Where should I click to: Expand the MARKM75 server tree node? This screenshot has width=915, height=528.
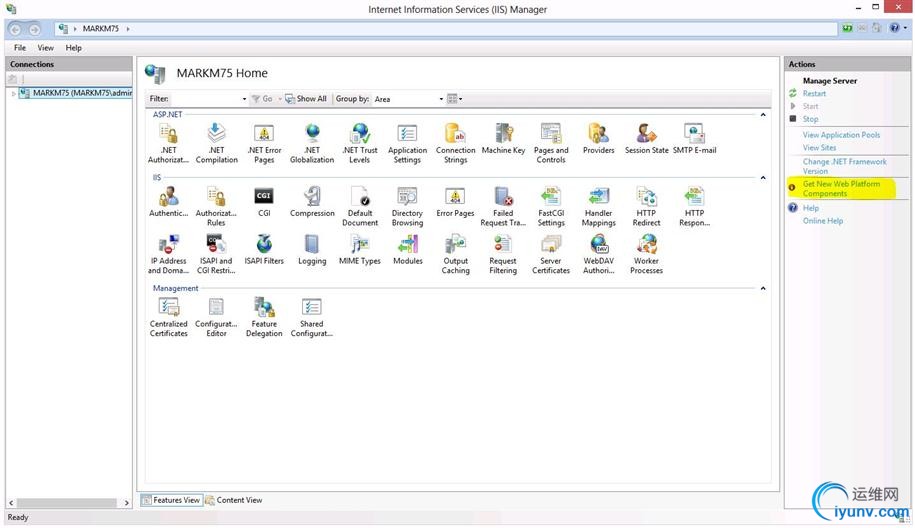pos(13,94)
